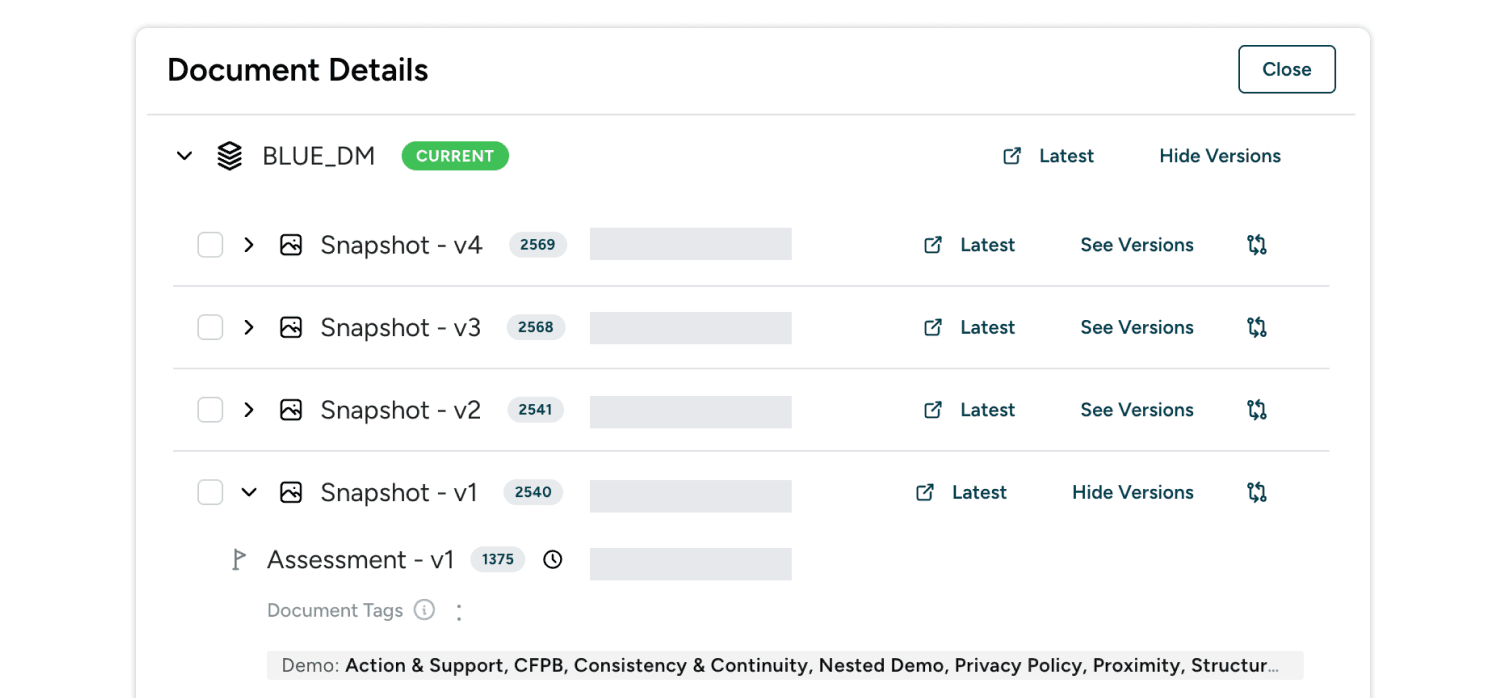Click the compare icon for Snapshot - v1
Screen dimensions: 1504x698
pyautogui.click(x=1257, y=492)
